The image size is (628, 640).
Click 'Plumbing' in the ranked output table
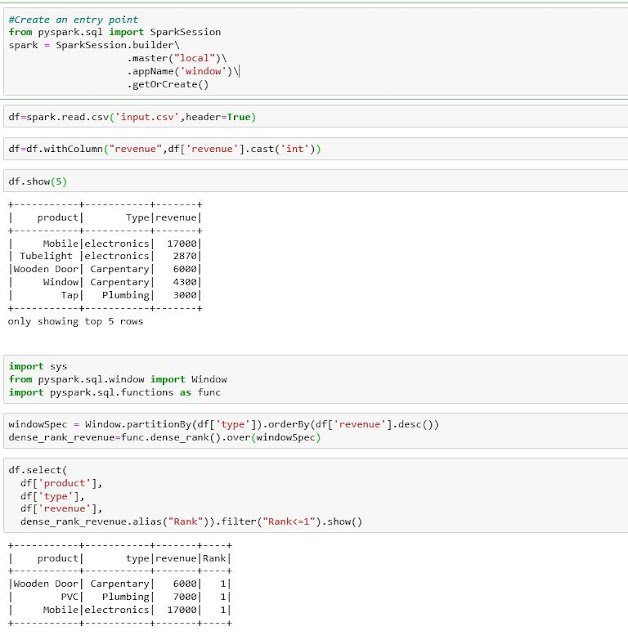126,596
